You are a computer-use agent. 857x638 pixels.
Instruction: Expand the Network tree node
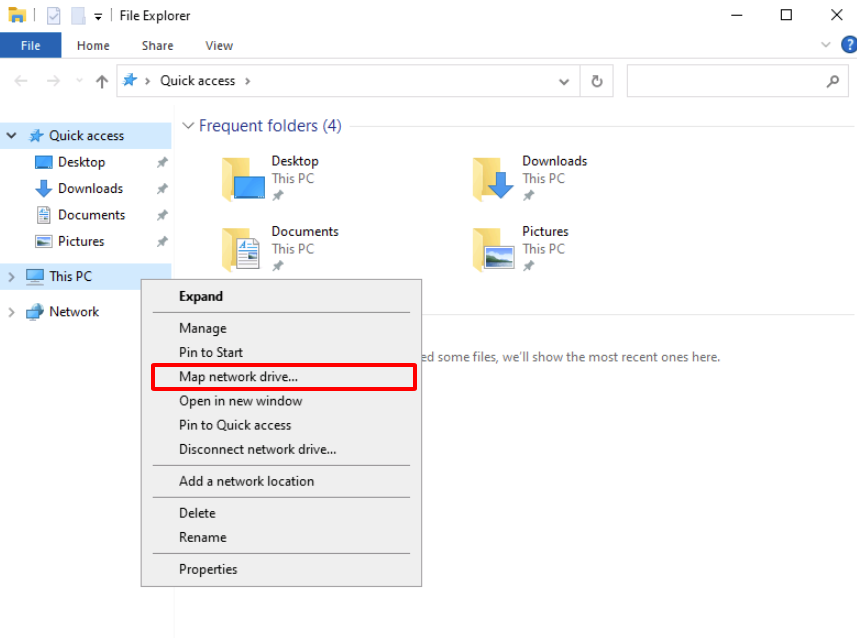[x=12, y=312]
